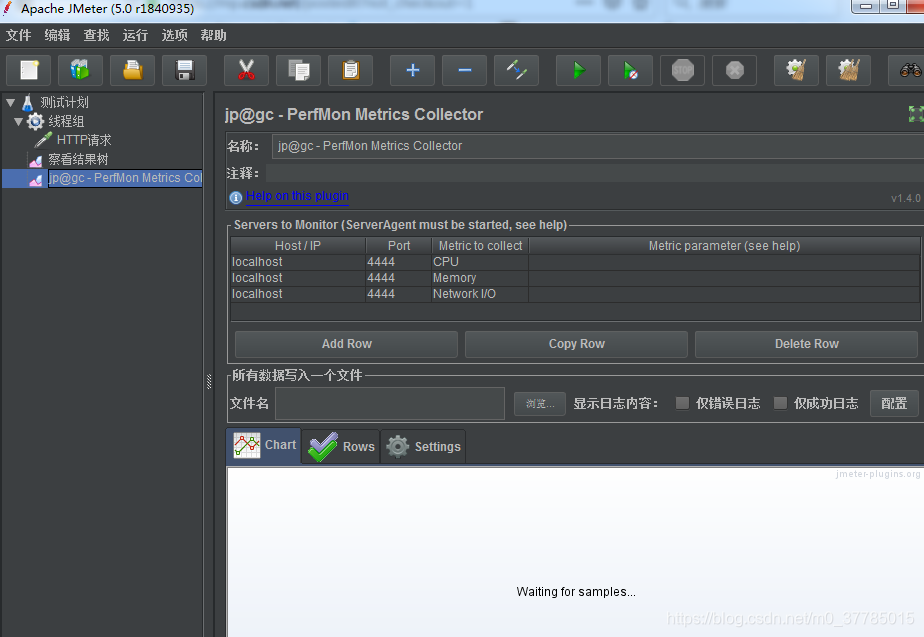Collapse the 测试计划 tree node

coord(10,103)
